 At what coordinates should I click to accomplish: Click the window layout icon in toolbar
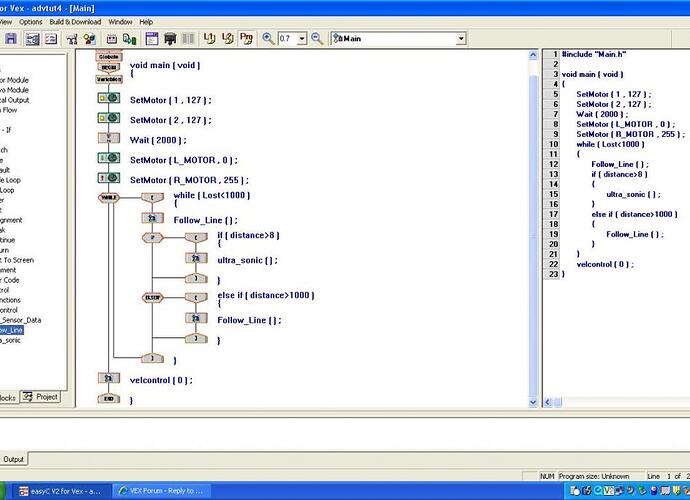152,39
